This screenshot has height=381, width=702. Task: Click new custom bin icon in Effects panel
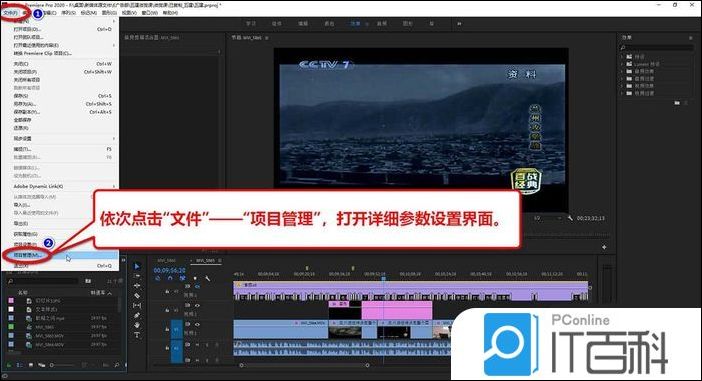click(677, 103)
